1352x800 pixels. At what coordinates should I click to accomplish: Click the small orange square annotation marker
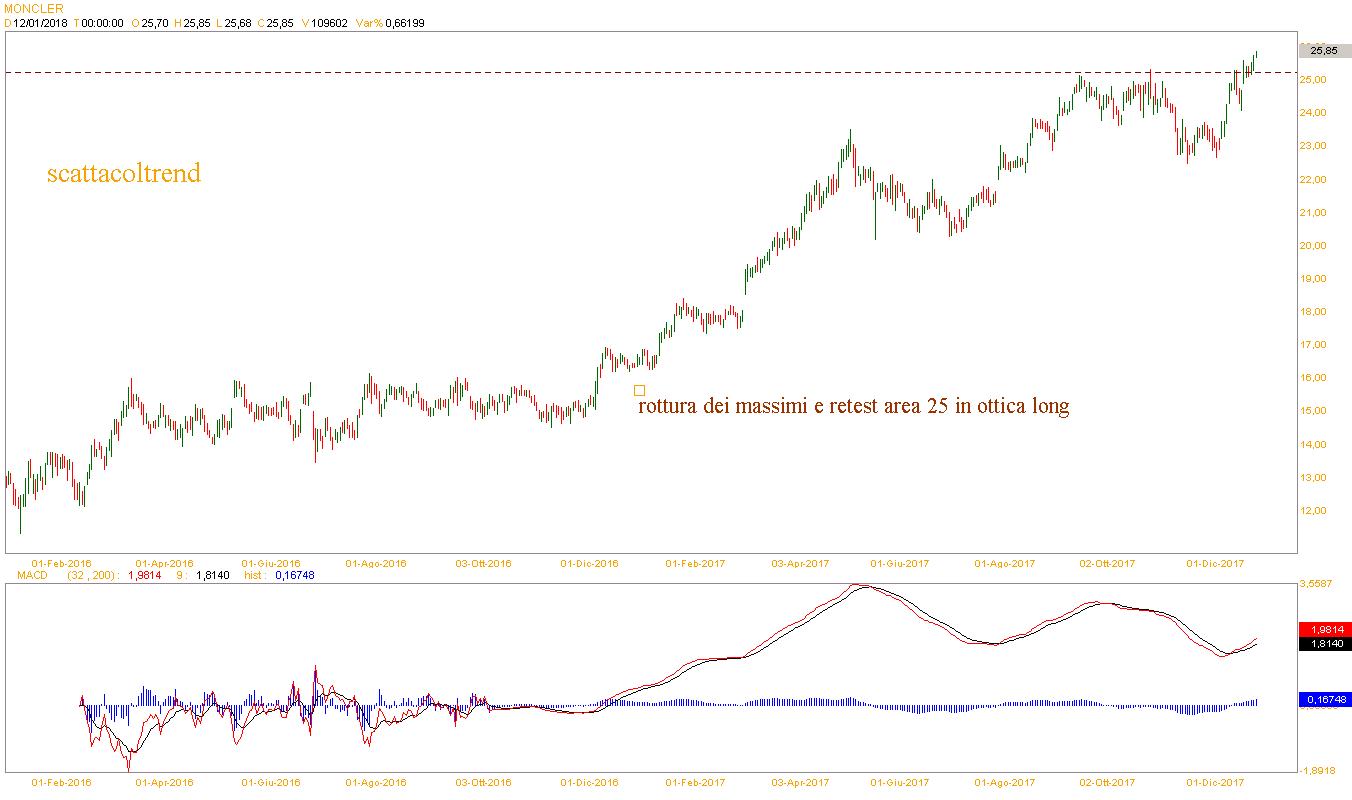640,390
